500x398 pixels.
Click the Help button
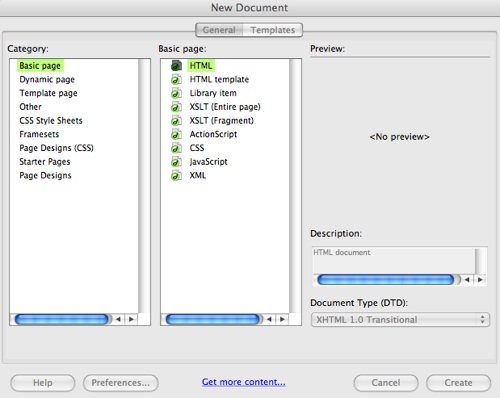(x=43, y=383)
